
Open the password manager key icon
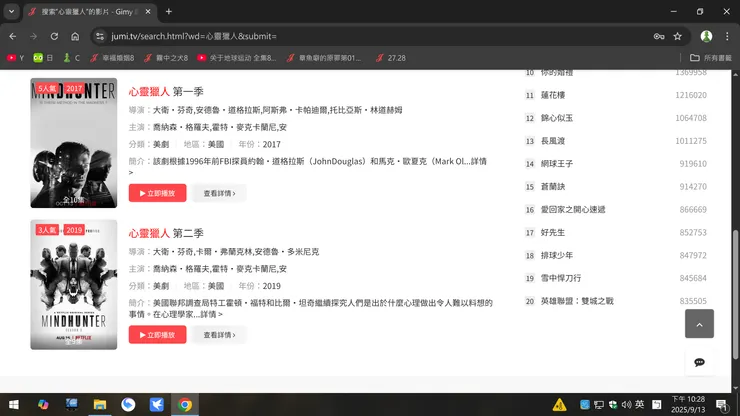pyautogui.click(x=659, y=36)
